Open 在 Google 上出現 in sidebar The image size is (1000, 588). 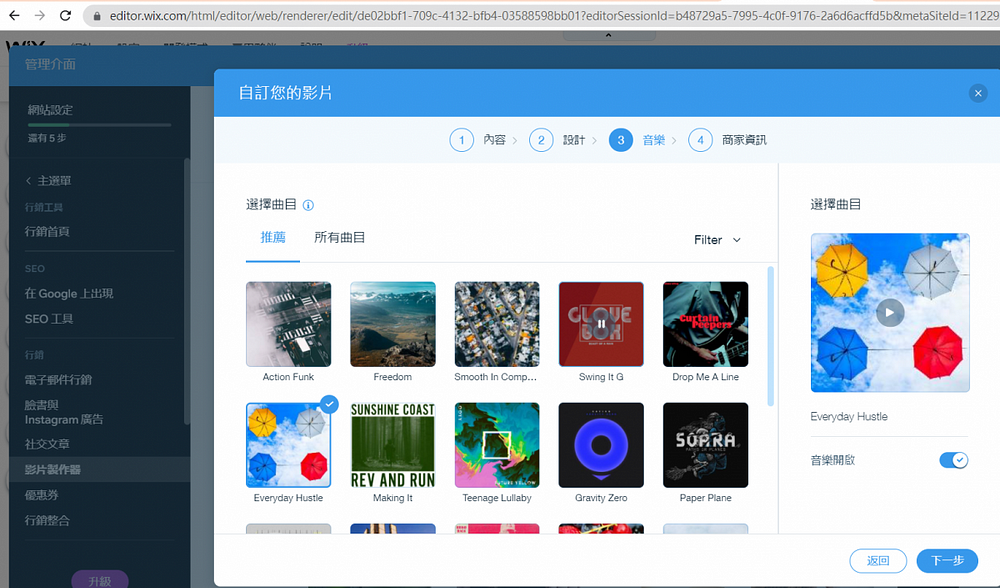point(69,293)
